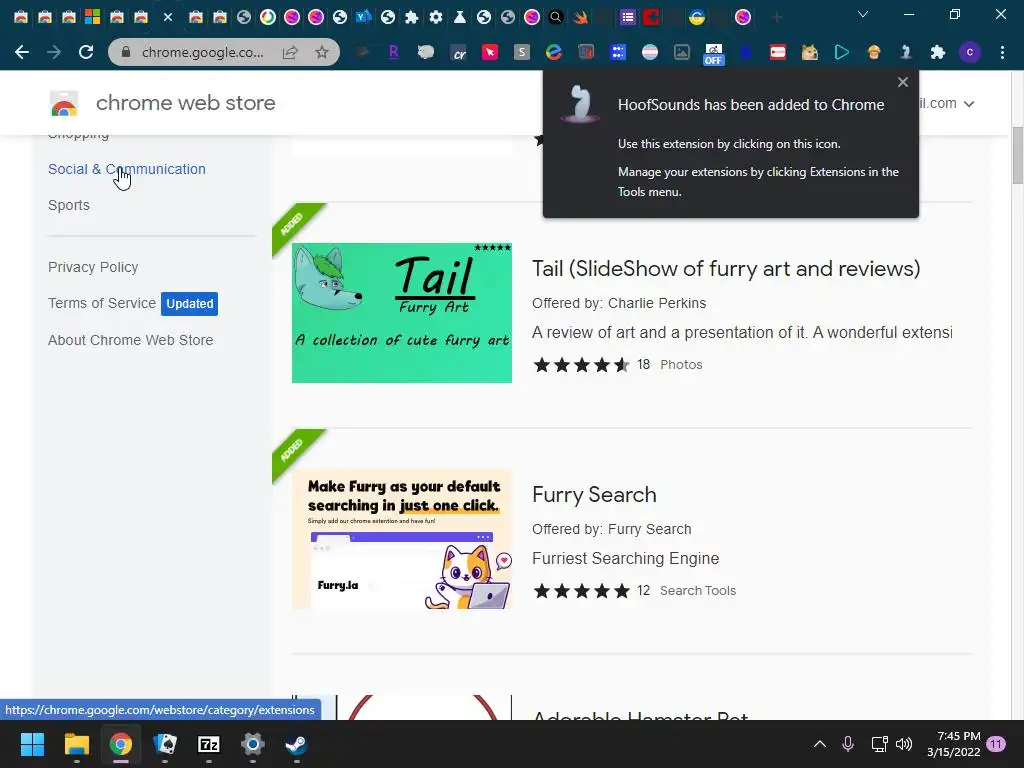Open the Sports category
The image size is (1024, 768).
(69, 205)
